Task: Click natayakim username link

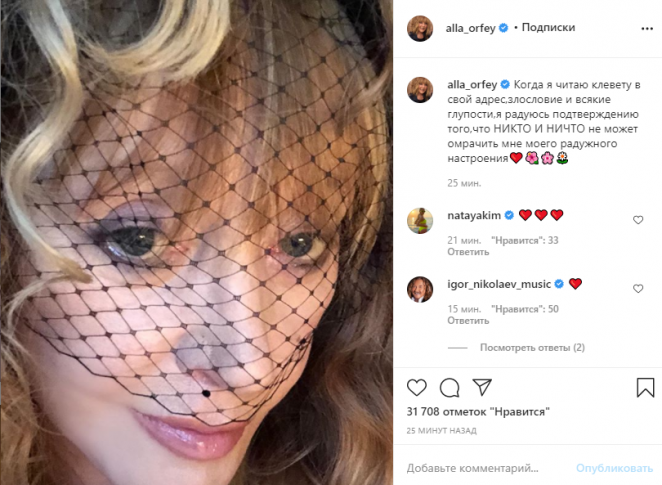Action: (474, 215)
